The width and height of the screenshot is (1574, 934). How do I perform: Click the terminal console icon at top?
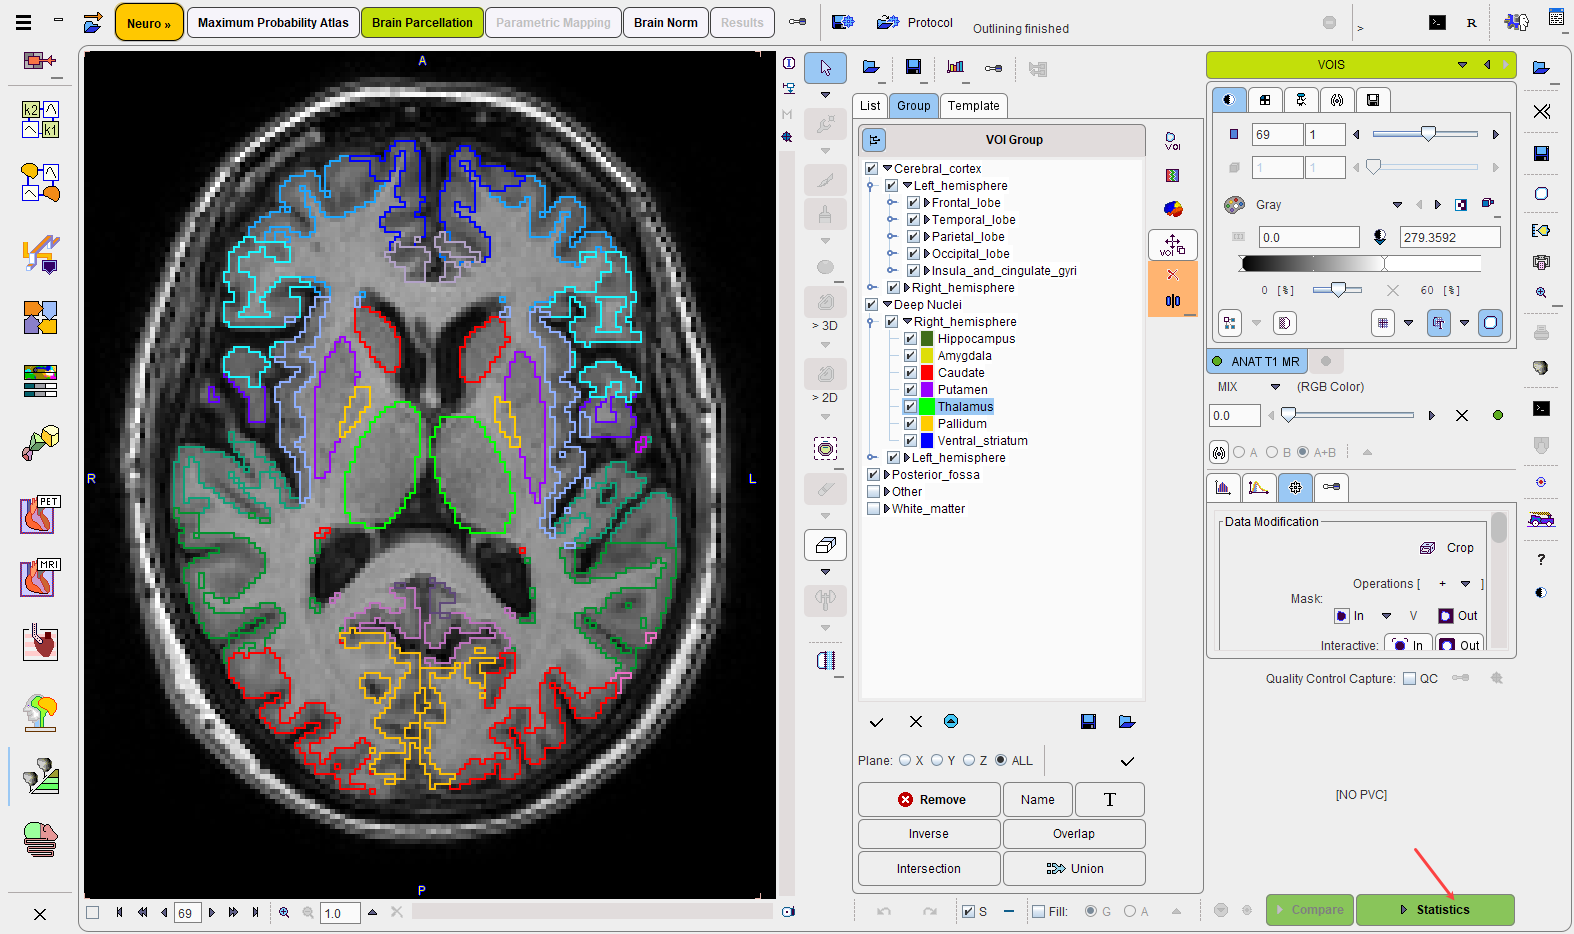tap(1437, 22)
